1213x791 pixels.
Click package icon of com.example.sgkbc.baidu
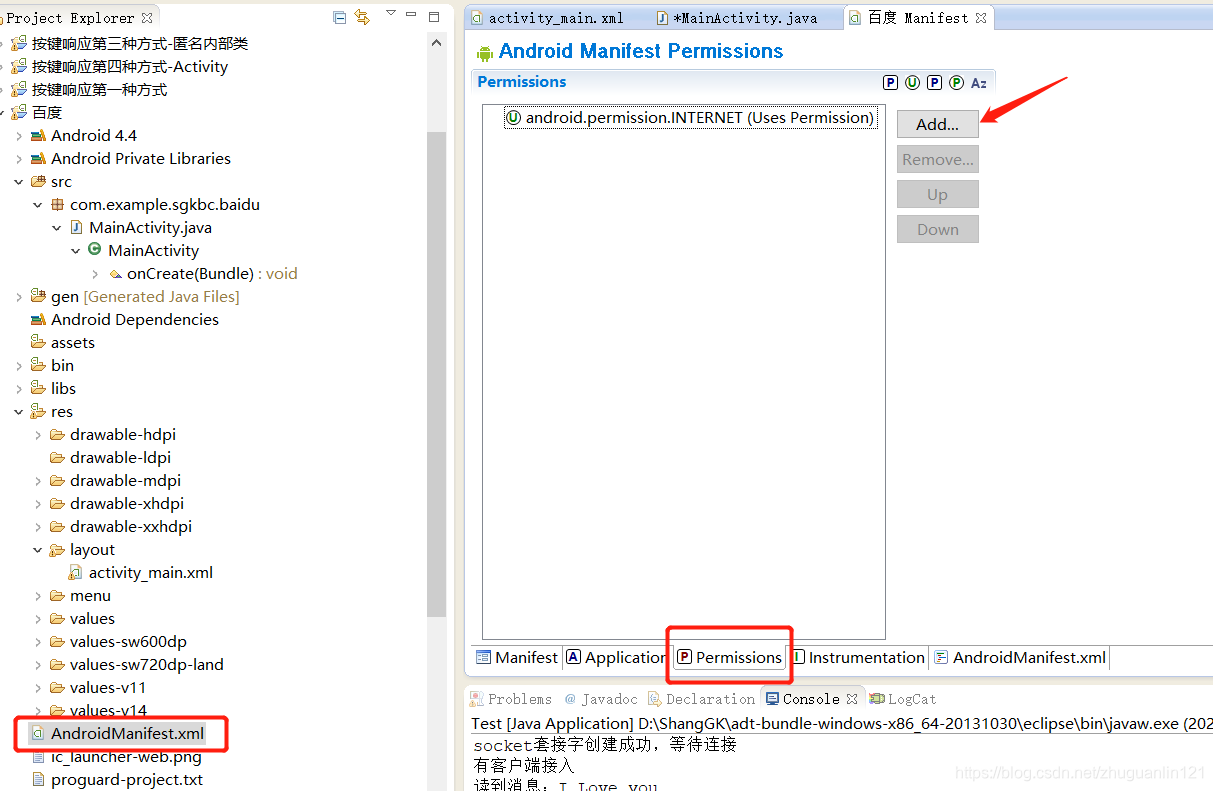[58, 205]
